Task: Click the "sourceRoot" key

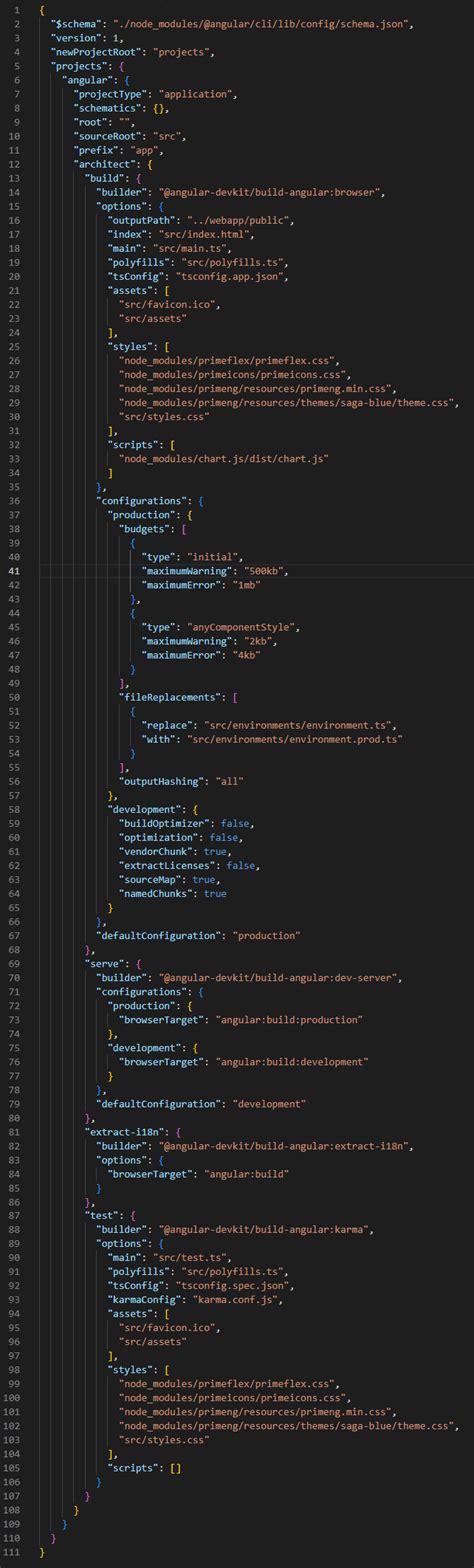Action: pyautogui.click(x=108, y=136)
